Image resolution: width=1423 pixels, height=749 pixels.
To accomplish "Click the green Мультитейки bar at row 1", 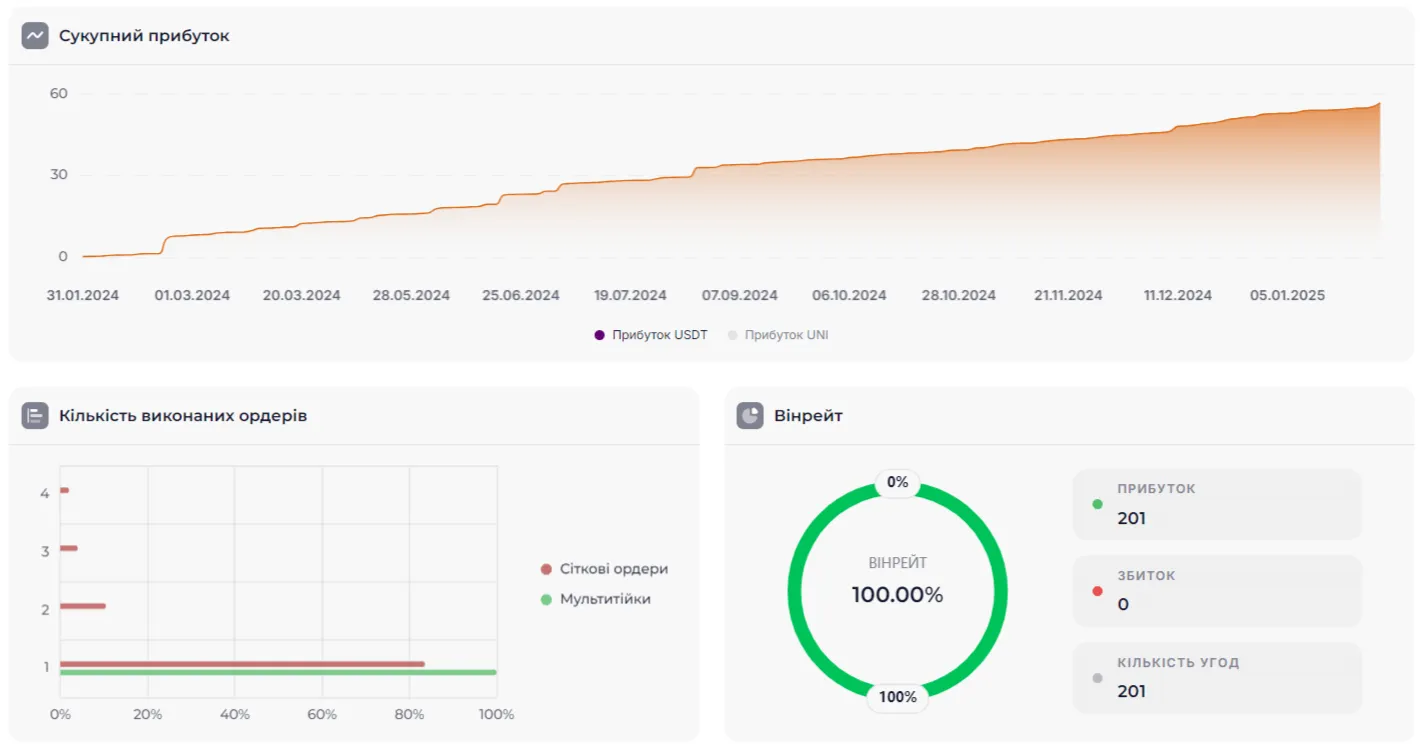I will pyautogui.click(x=278, y=672).
